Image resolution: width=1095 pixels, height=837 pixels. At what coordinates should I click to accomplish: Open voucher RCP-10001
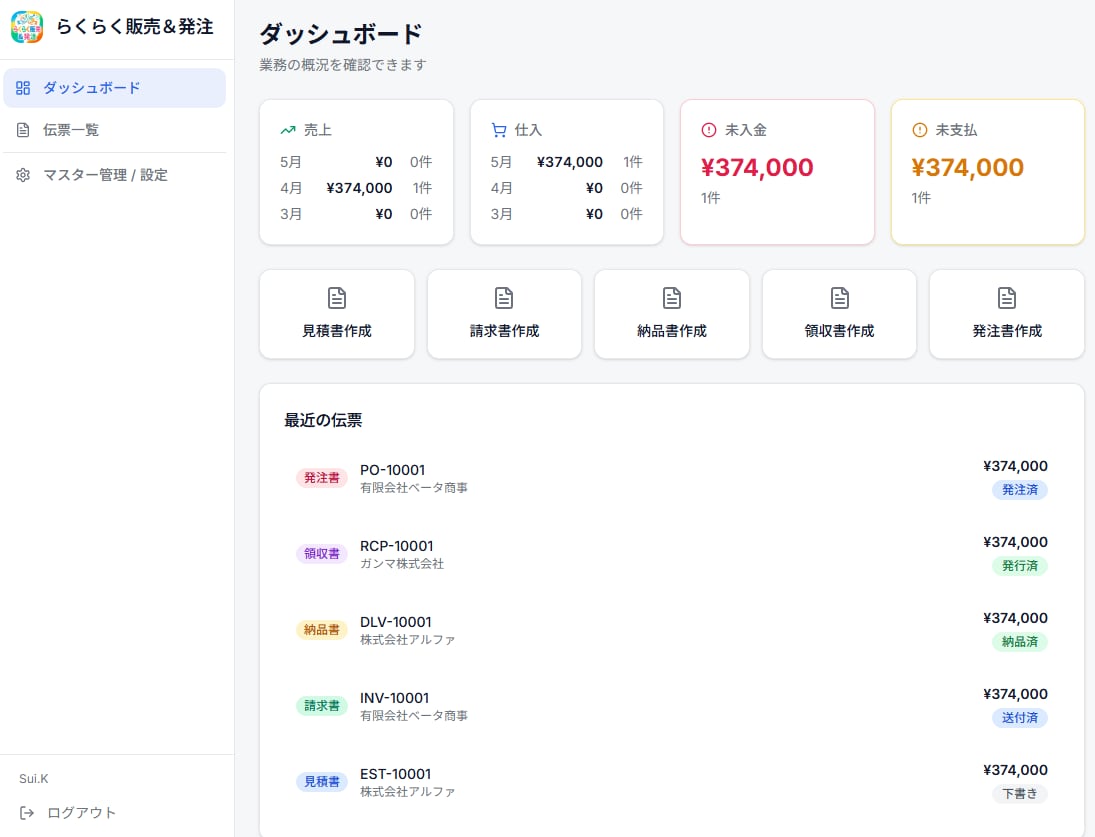672,554
